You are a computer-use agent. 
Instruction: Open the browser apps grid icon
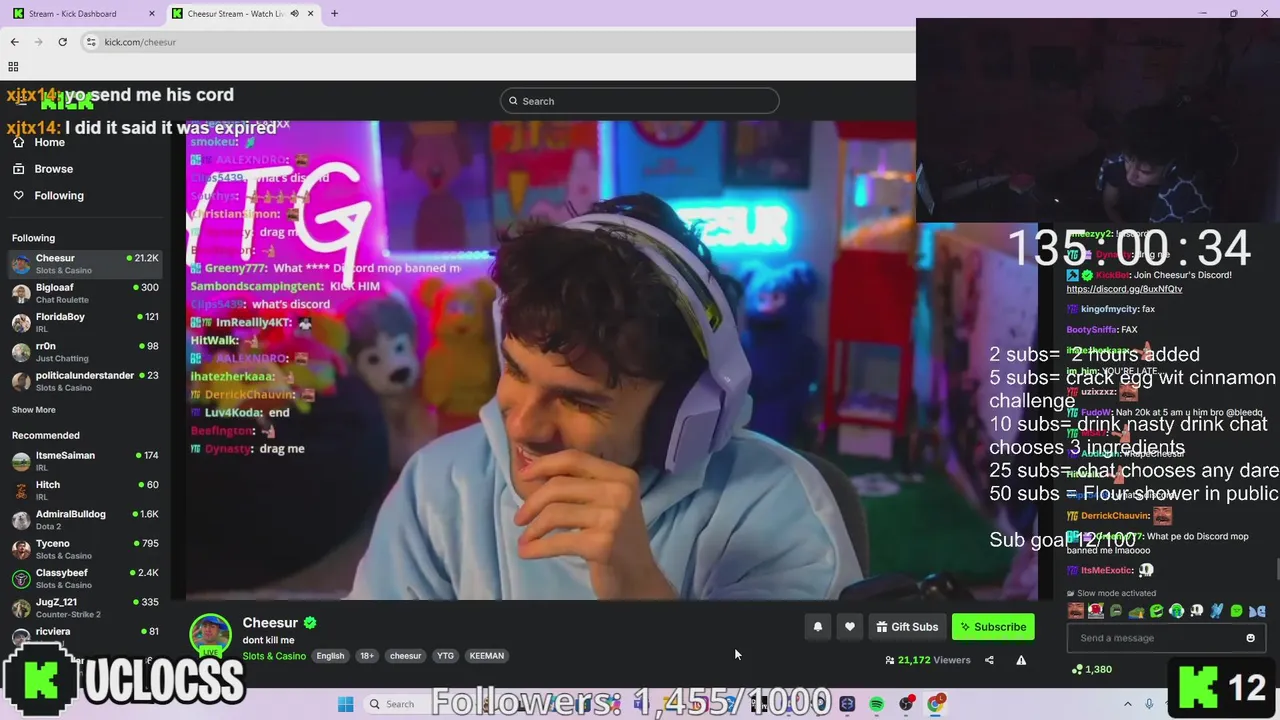point(13,67)
